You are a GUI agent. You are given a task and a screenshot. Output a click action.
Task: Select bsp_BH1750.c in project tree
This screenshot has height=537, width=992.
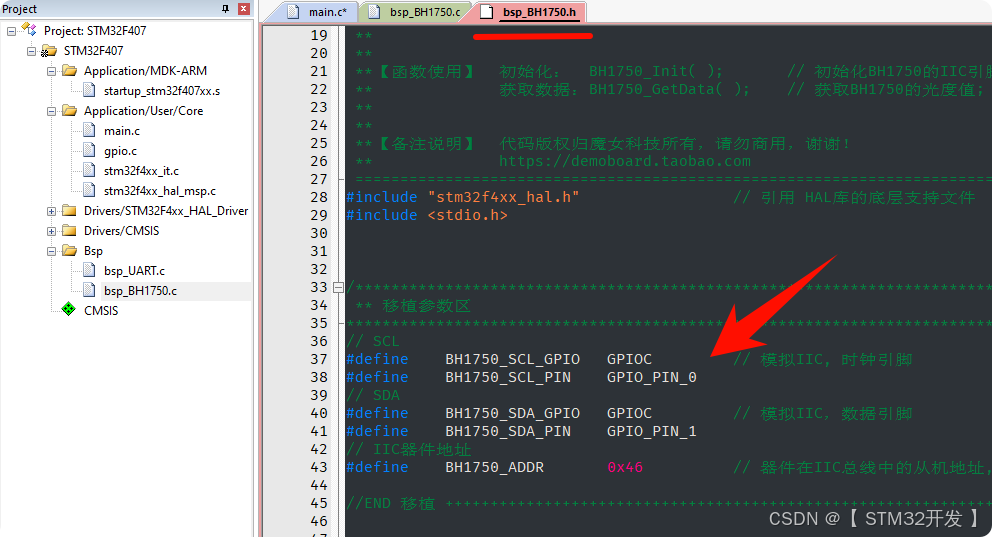140,291
